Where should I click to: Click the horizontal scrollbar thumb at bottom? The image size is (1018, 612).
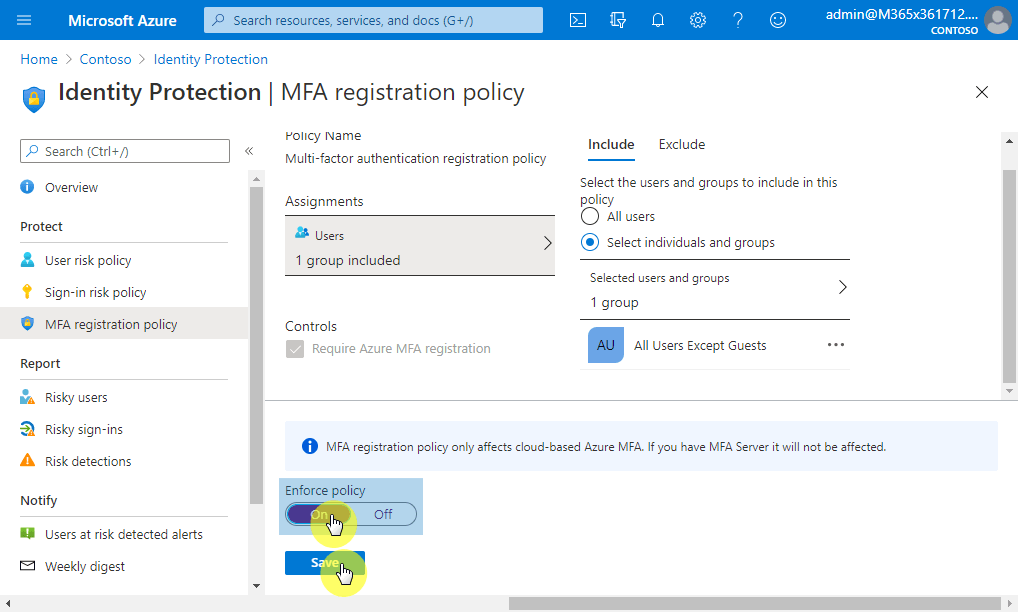754,604
